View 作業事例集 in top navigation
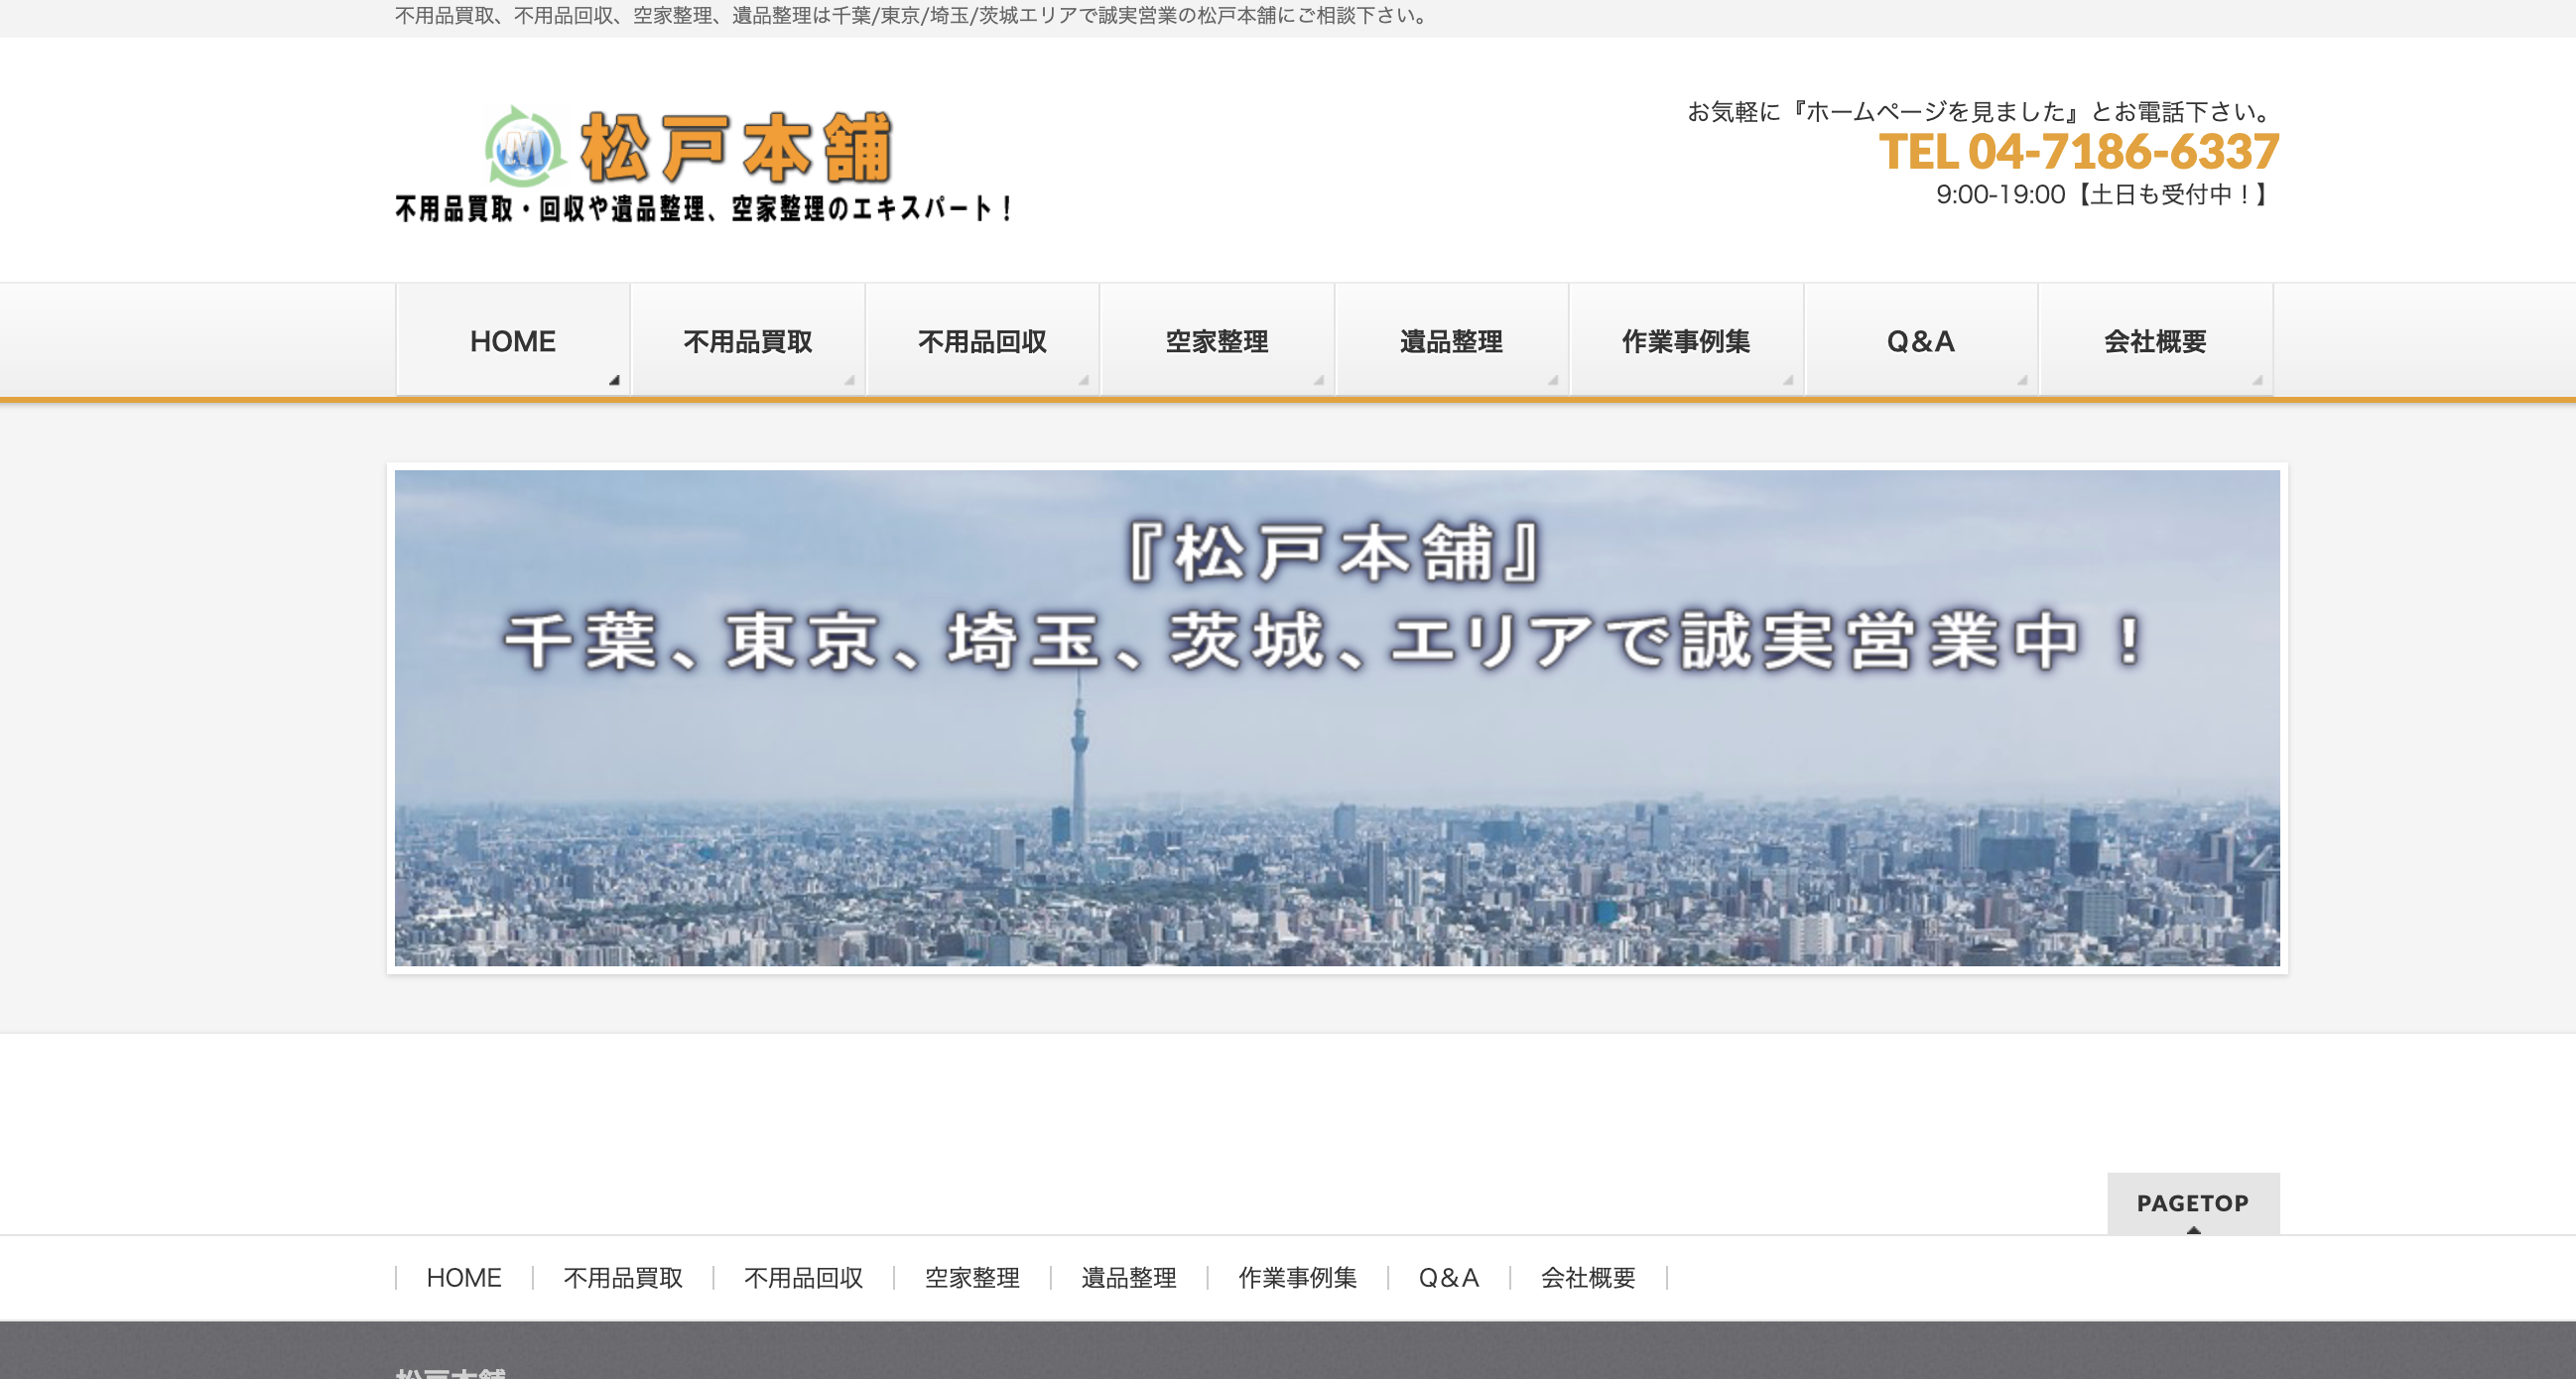2576x1379 pixels. point(1686,341)
